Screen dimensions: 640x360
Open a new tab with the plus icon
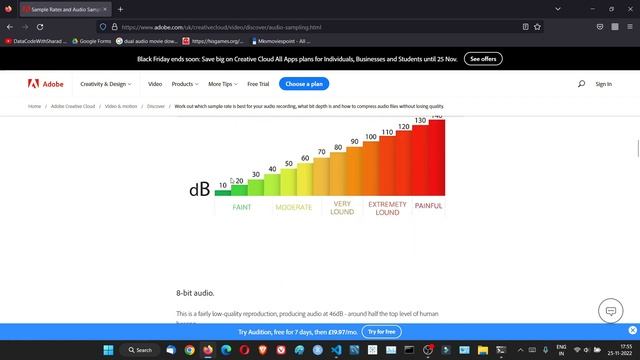tap(120, 9)
